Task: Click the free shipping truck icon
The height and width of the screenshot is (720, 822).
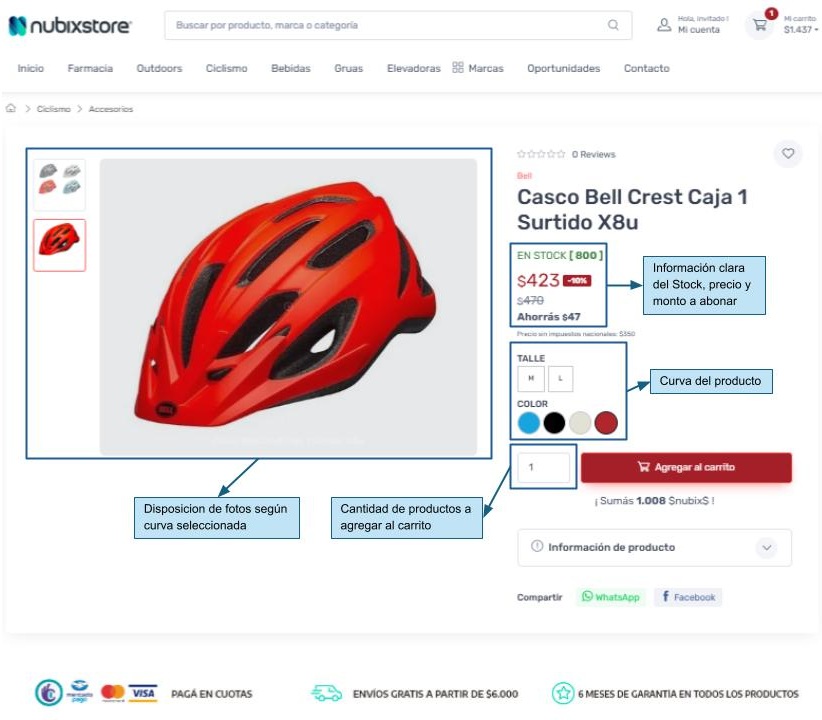Action: coord(326,693)
